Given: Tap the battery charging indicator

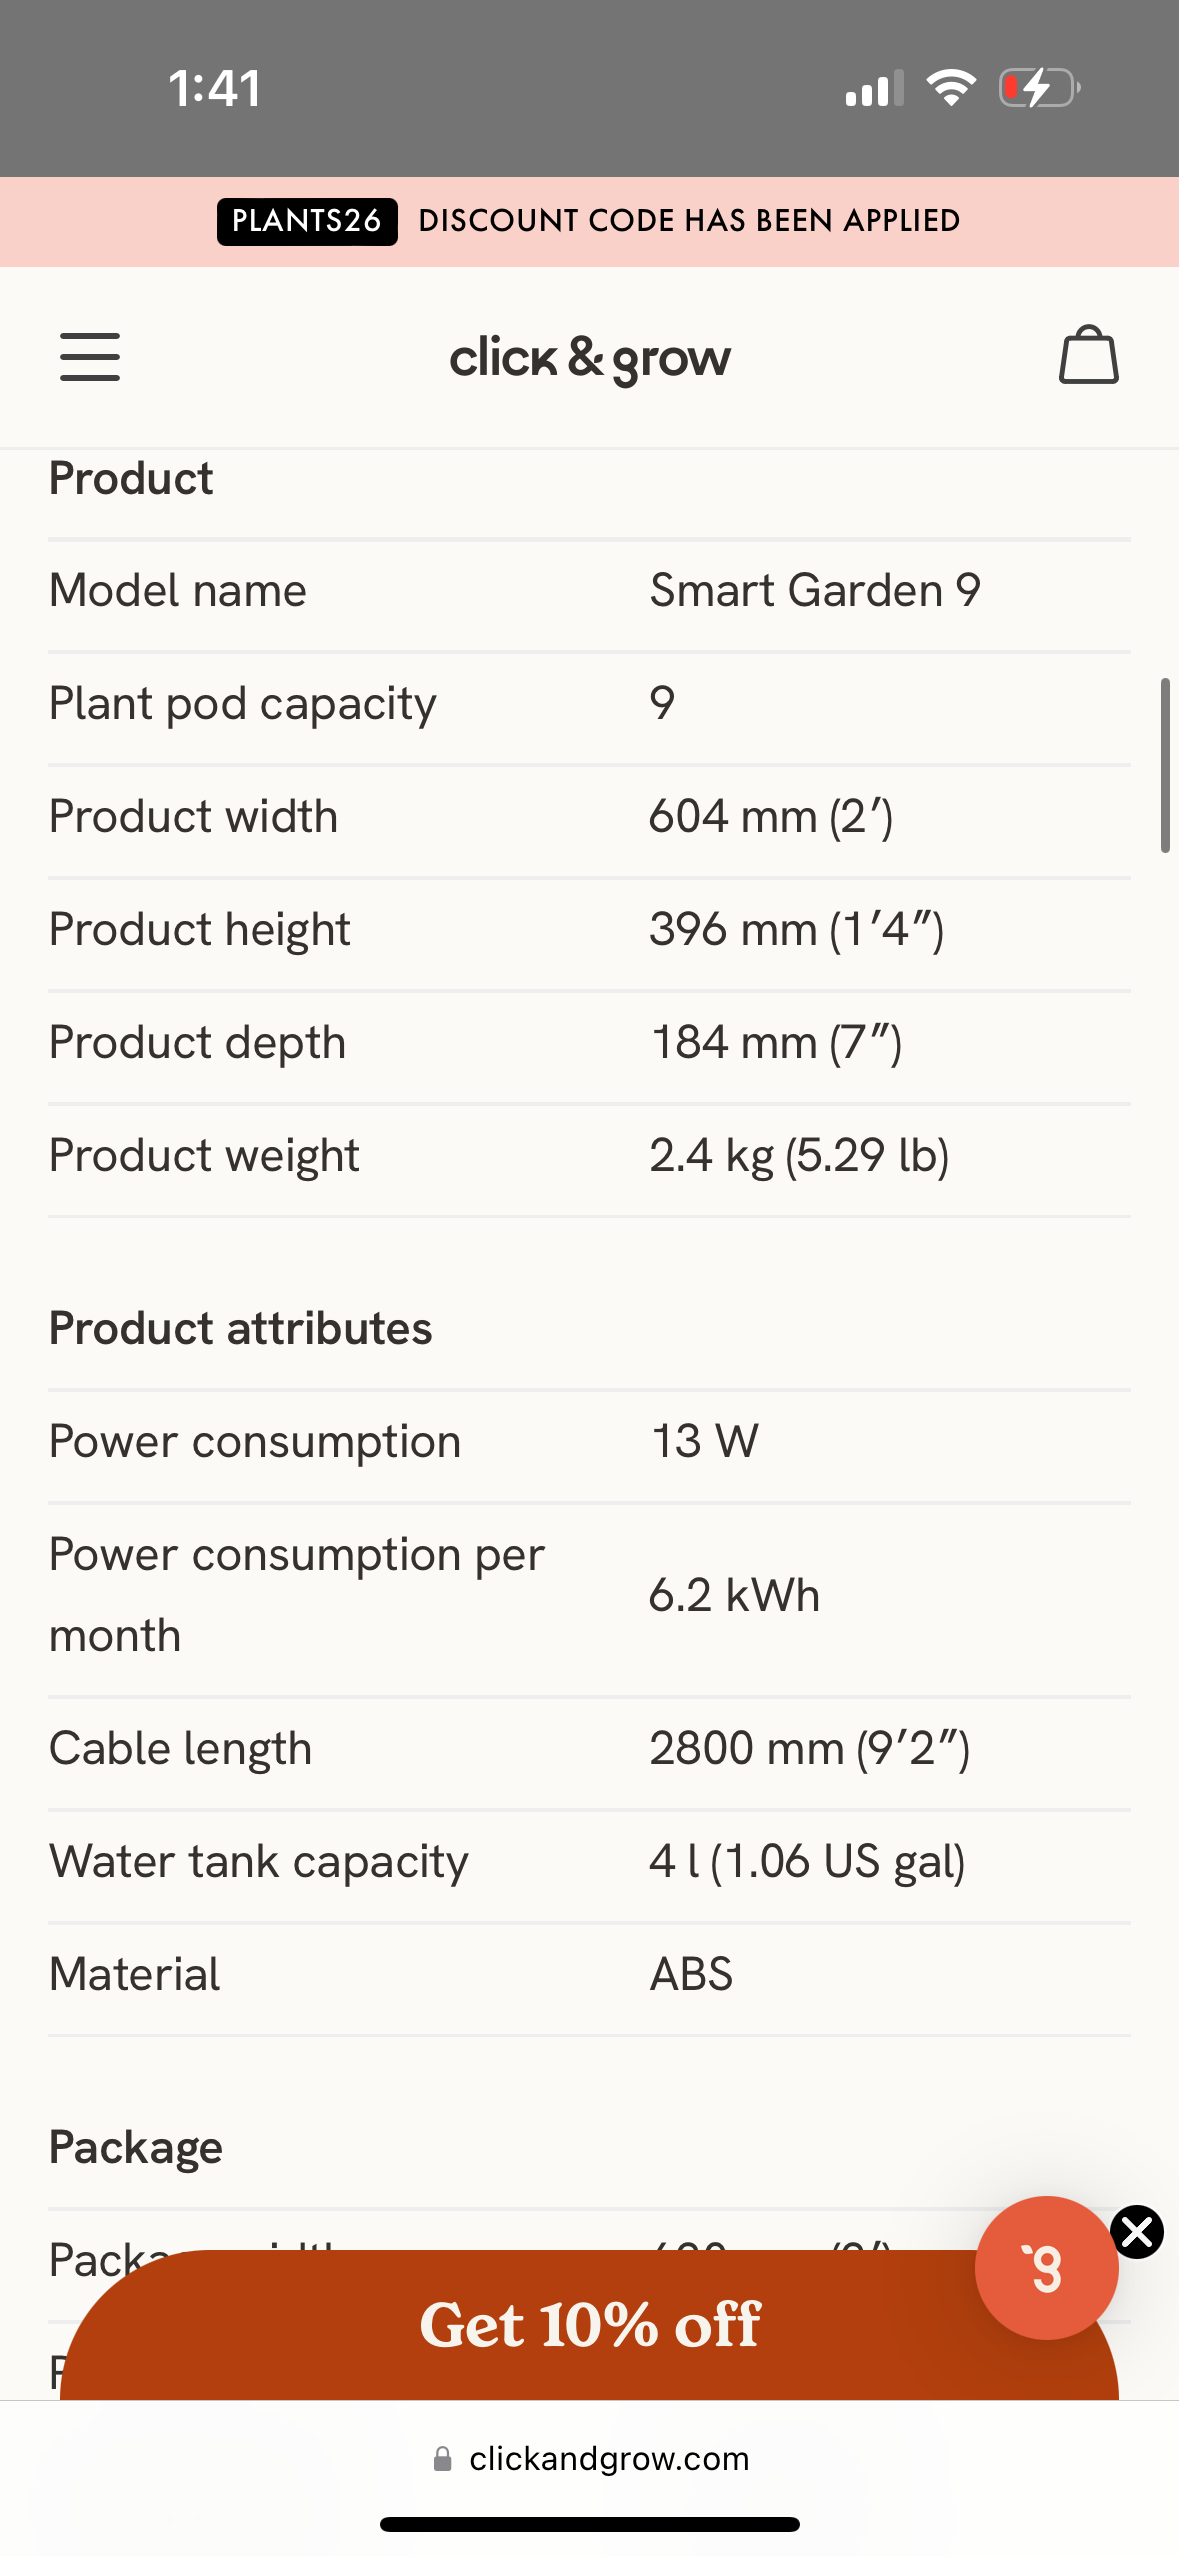Looking at the screenshot, I should [1039, 88].
